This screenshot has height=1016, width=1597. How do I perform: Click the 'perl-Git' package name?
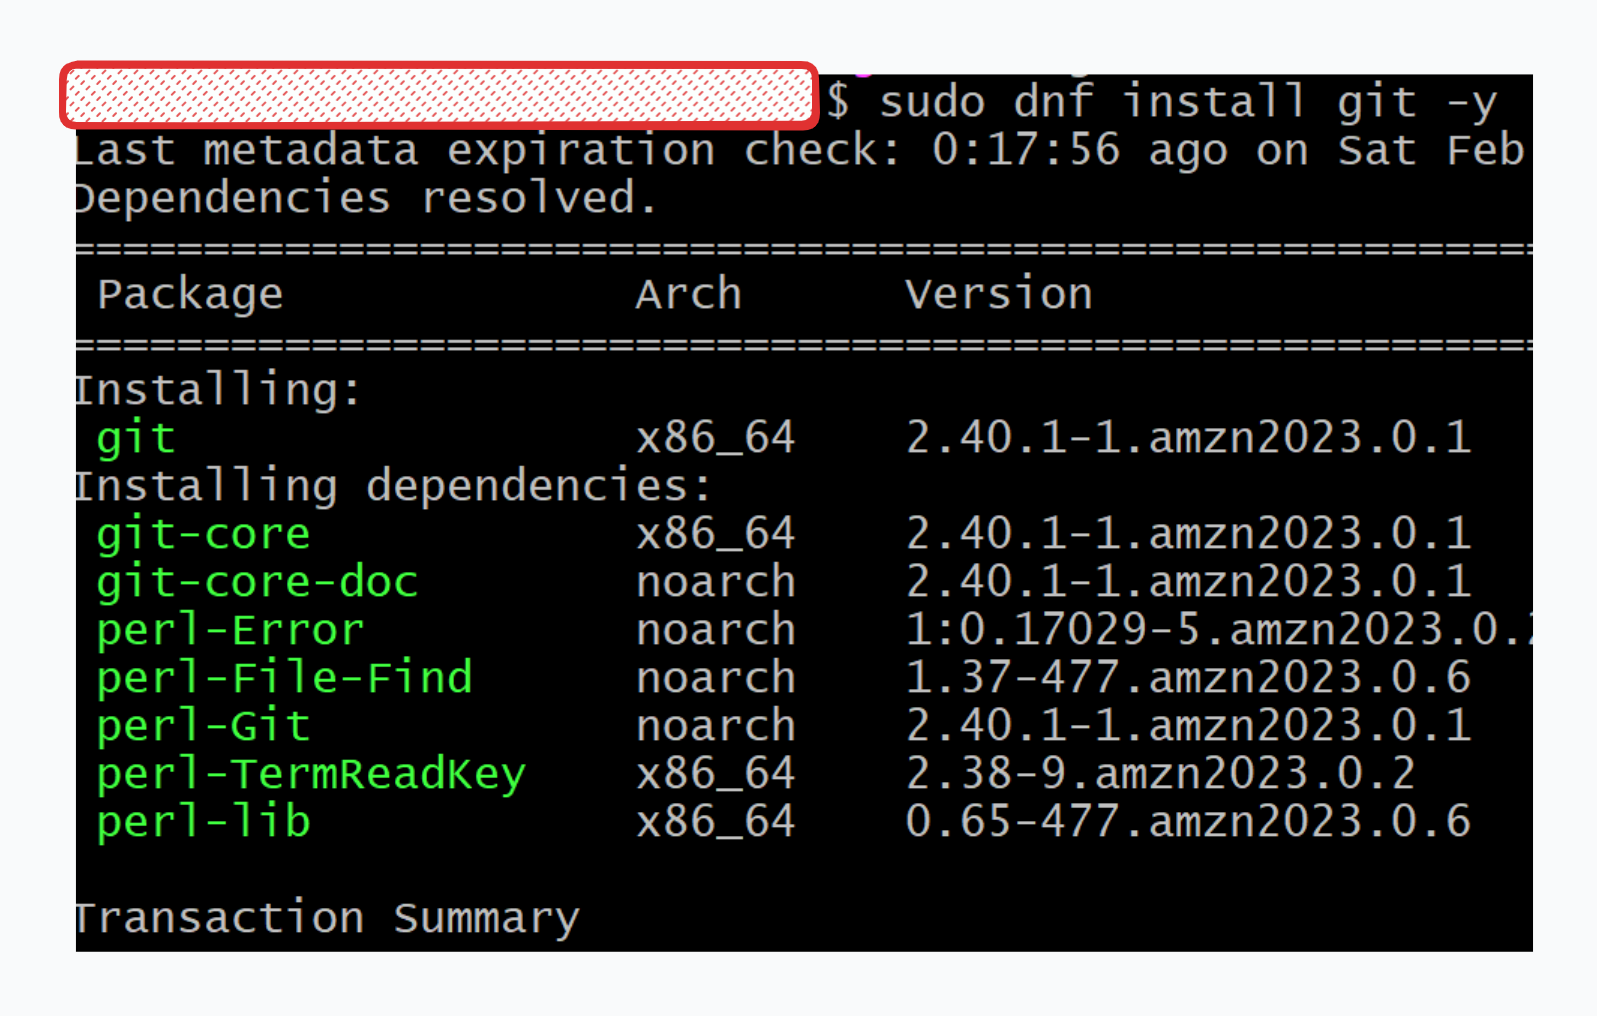pos(204,726)
